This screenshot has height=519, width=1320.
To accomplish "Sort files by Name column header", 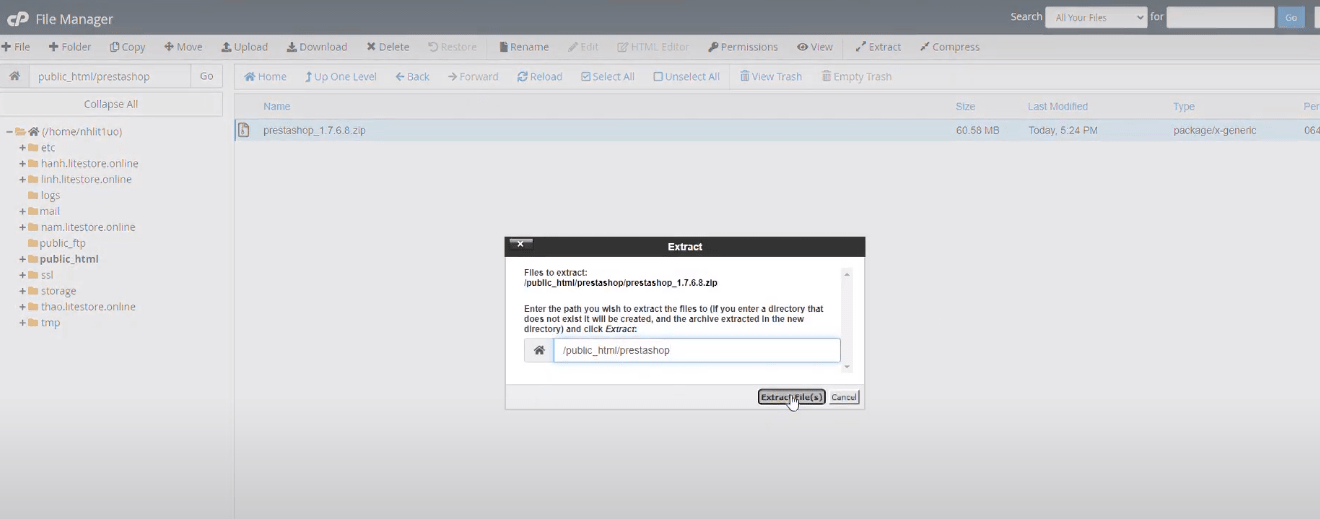I will [x=276, y=106].
